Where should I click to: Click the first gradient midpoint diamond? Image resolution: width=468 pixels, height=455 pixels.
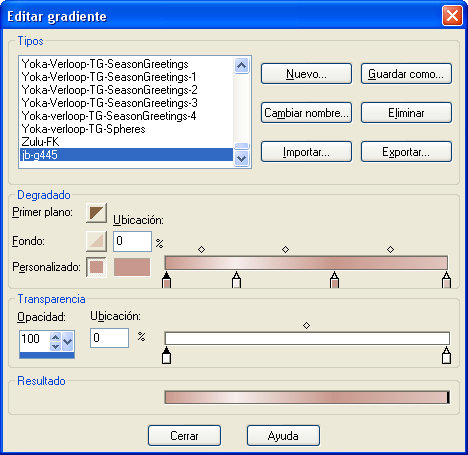[x=201, y=249]
